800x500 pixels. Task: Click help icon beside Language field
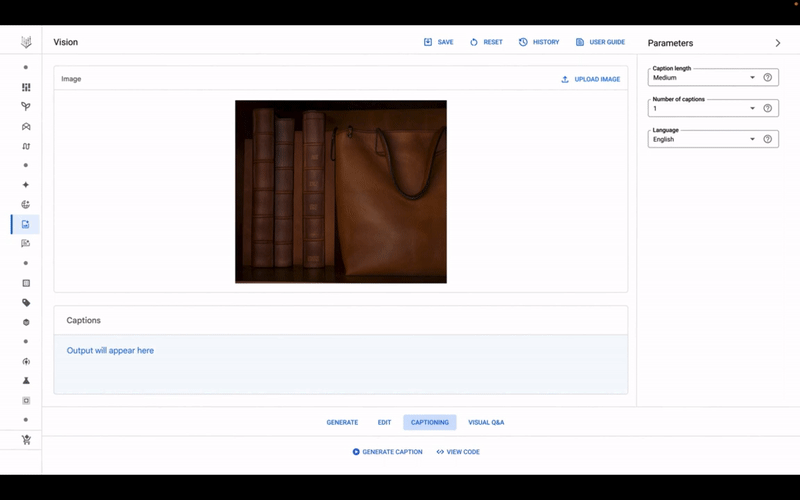click(x=768, y=140)
